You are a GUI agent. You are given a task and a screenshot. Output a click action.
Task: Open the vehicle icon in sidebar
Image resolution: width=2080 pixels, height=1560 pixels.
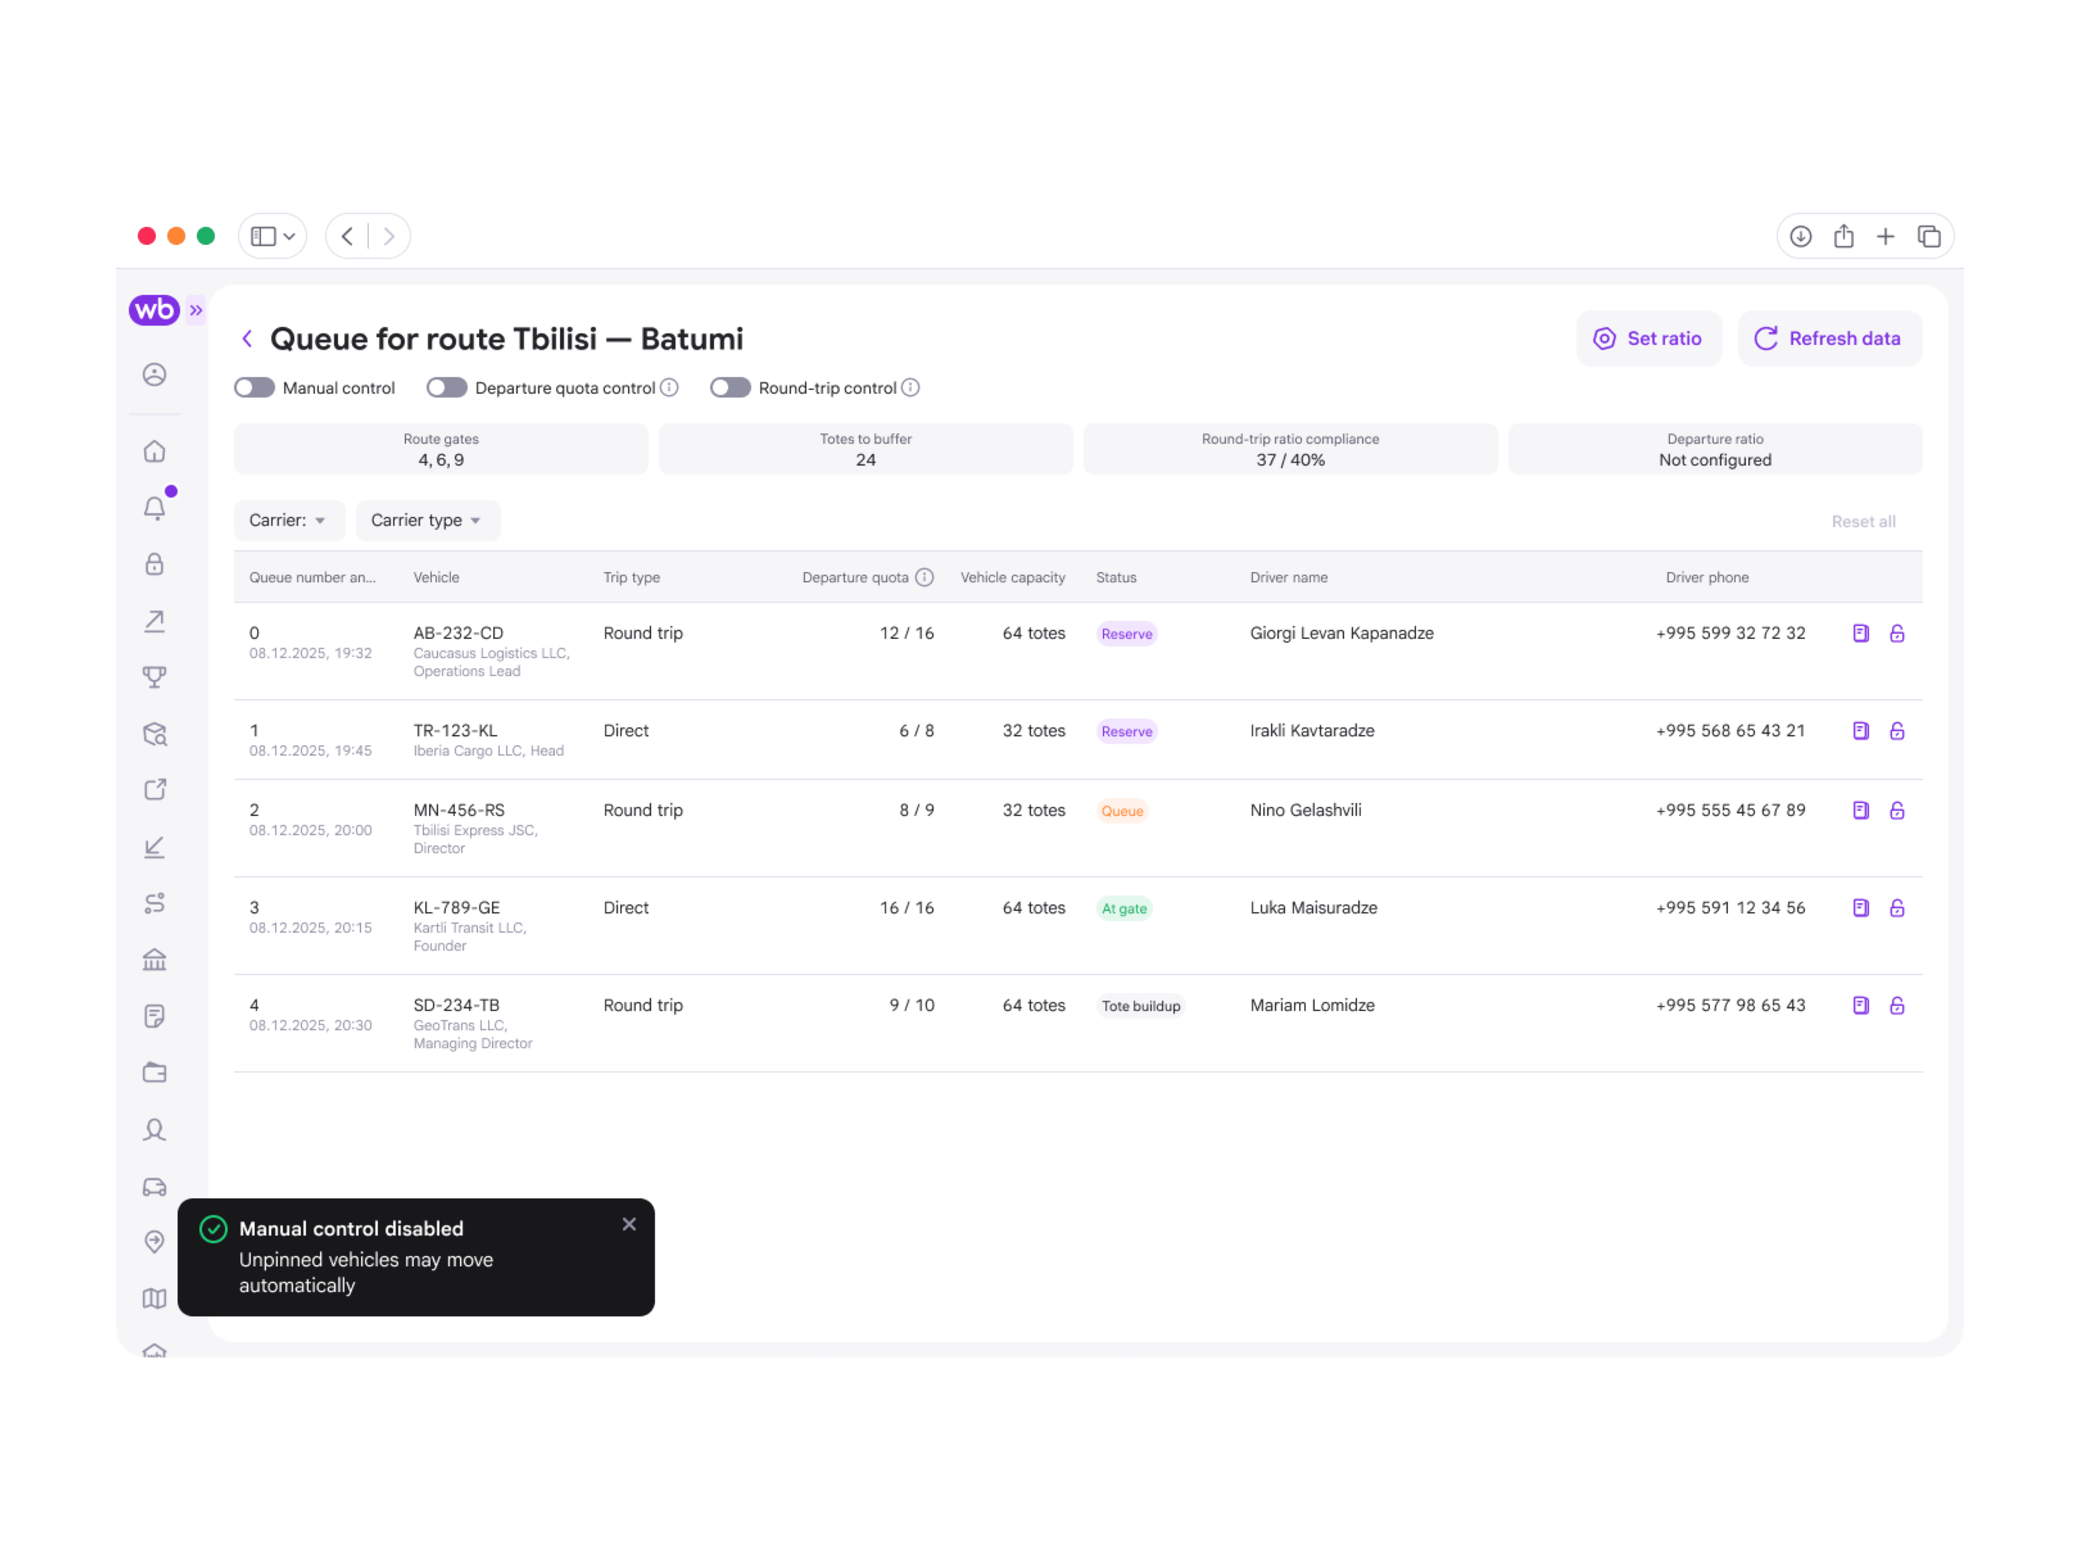tap(154, 1187)
